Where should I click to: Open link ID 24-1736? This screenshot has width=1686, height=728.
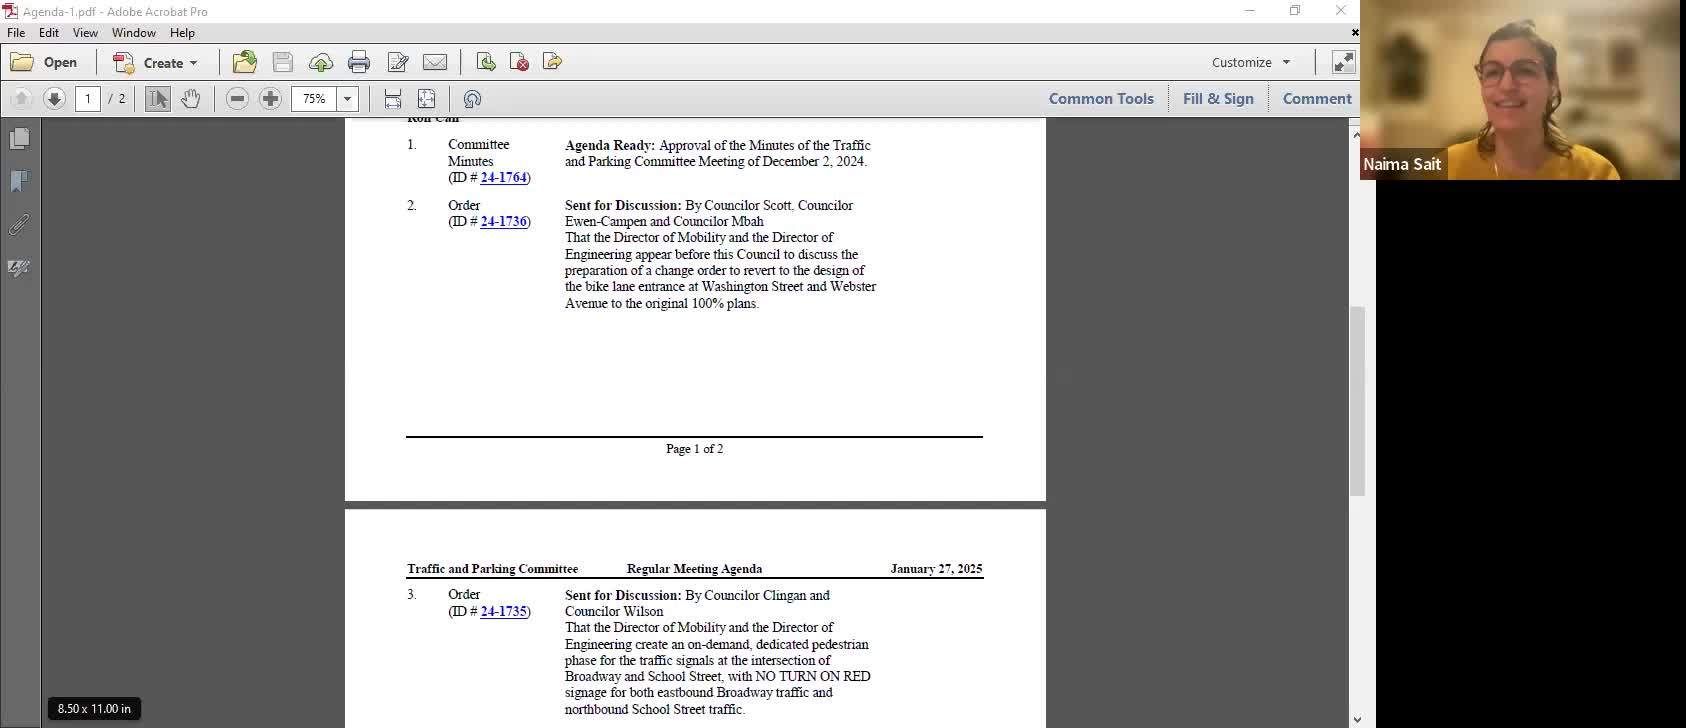tap(503, 222)
